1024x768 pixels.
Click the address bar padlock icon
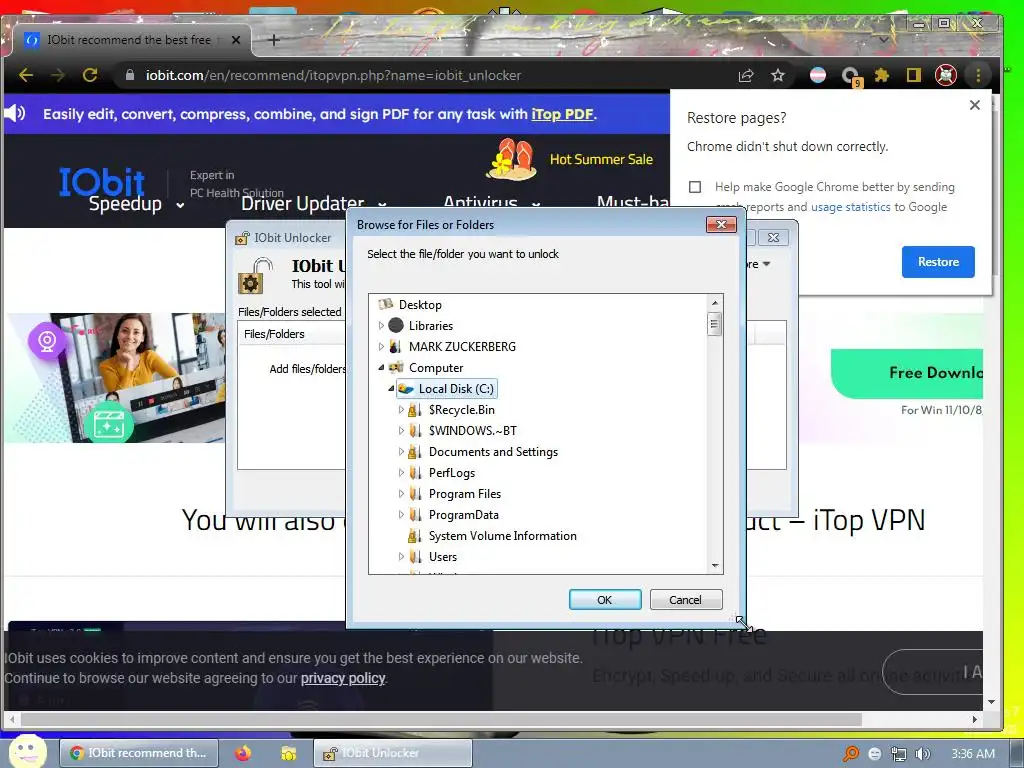pyautogui.click(x=130, y=75)
